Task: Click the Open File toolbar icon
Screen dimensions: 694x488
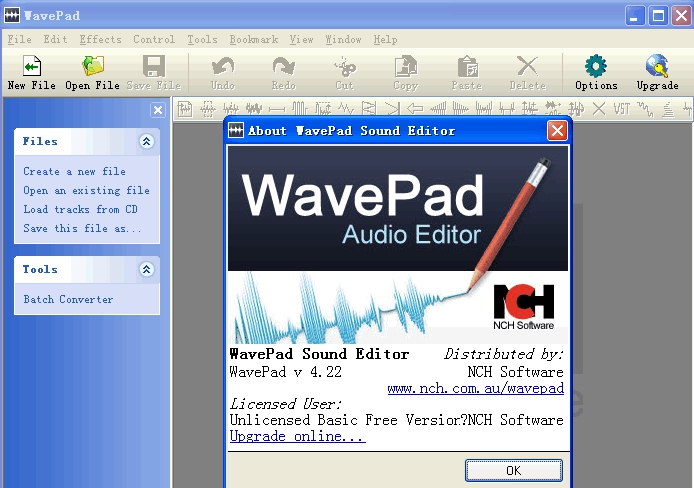Action: pos(93,66)
